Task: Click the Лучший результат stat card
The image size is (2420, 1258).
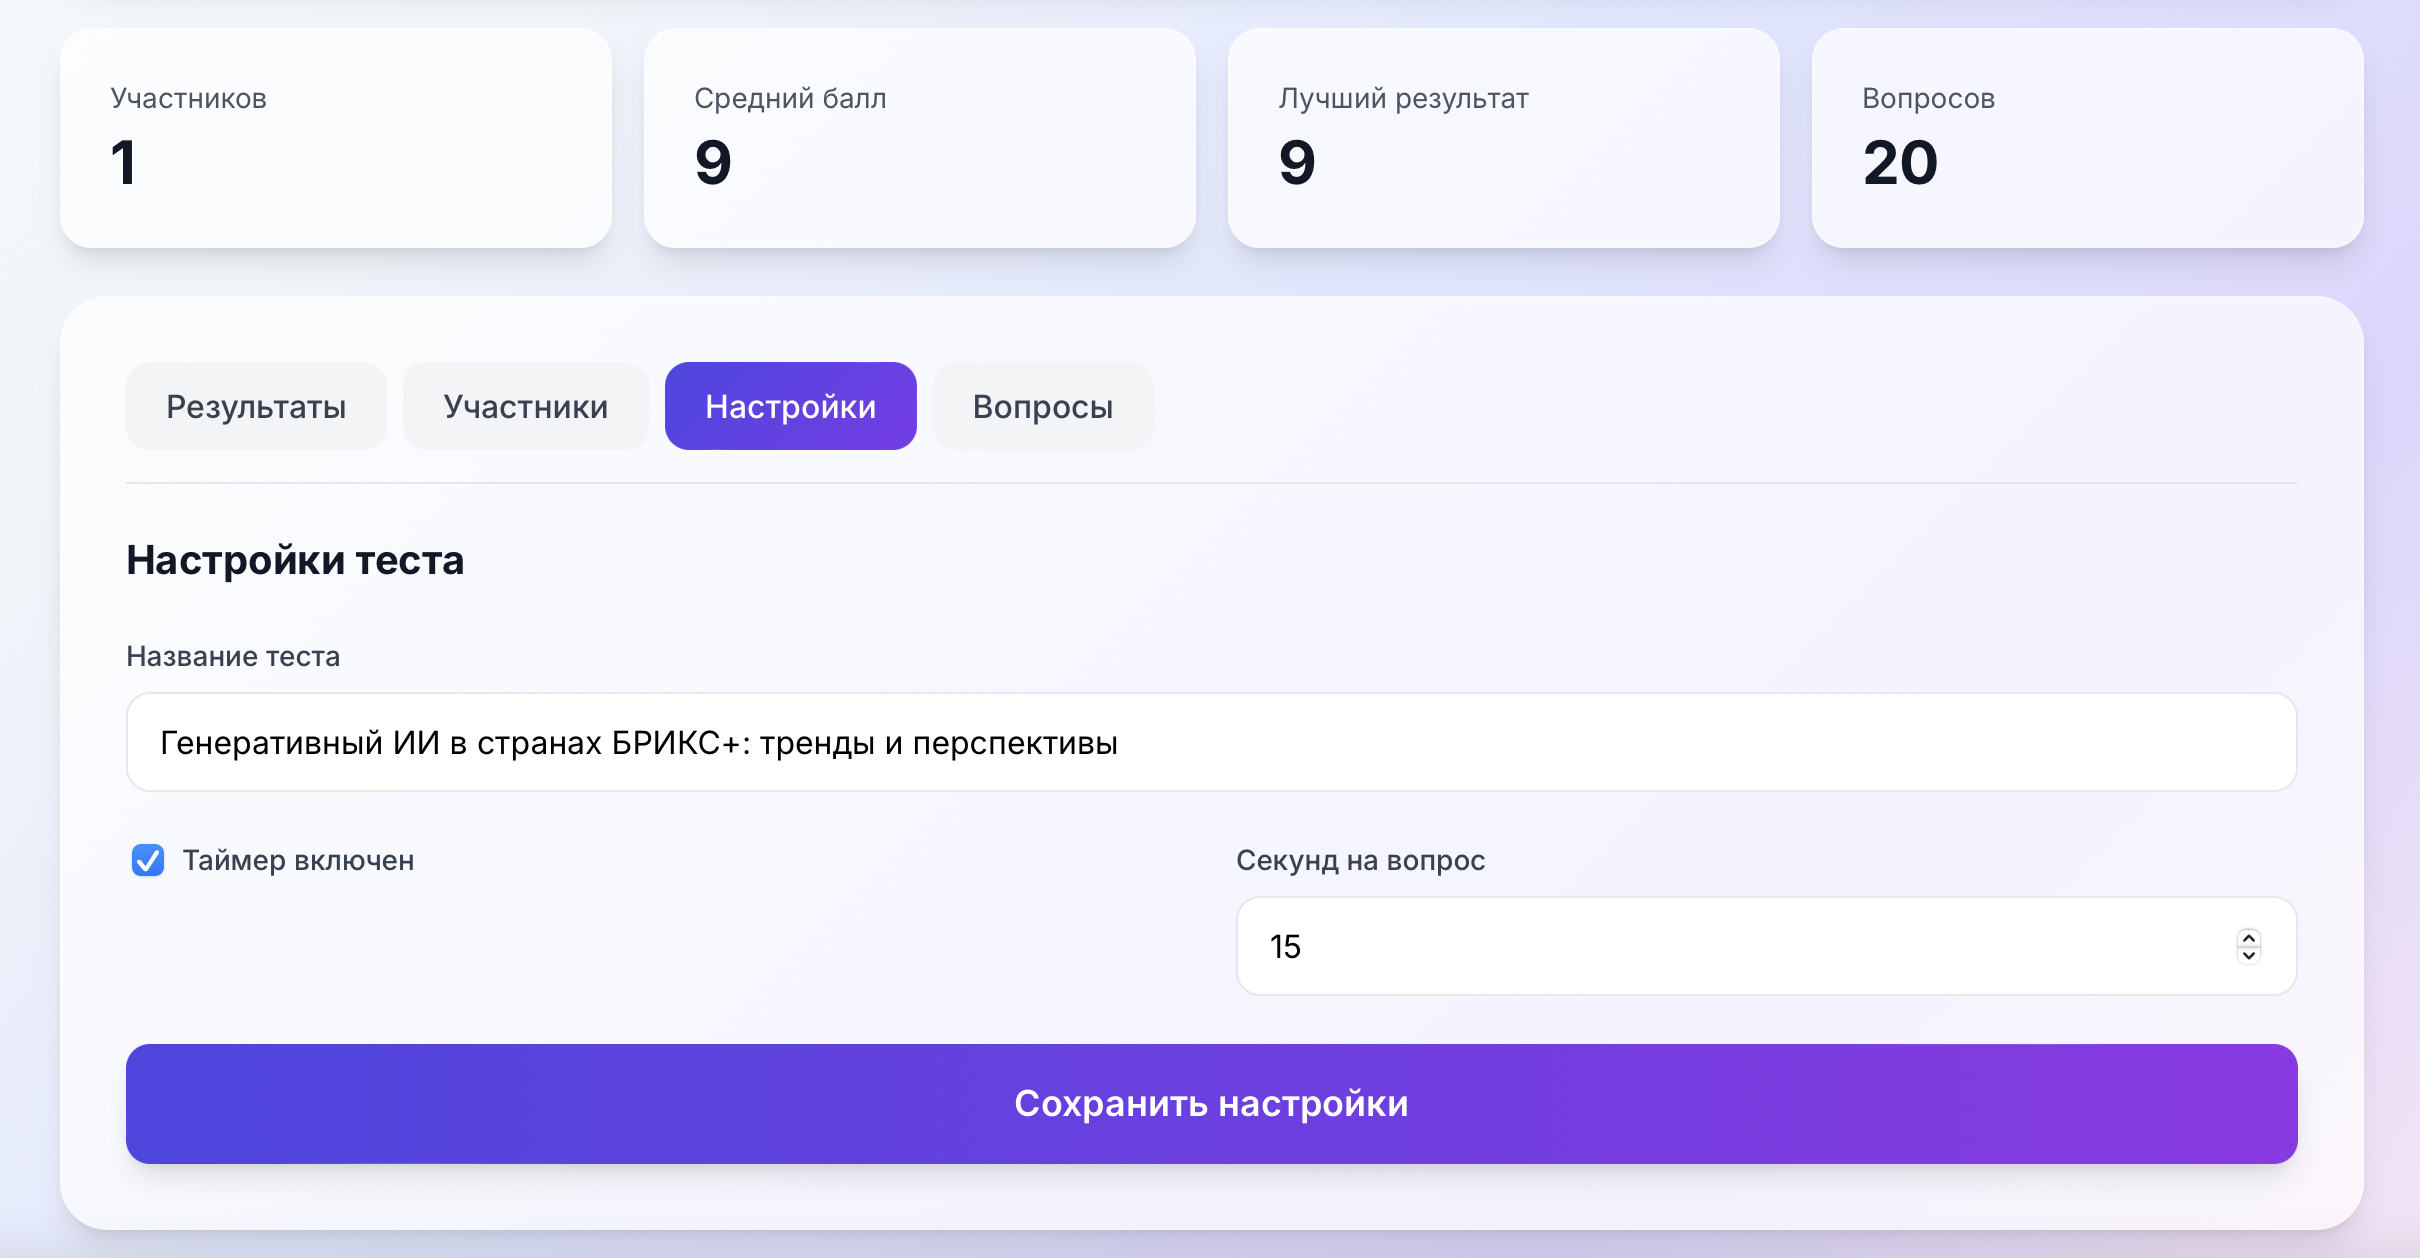Action: click(x=1503, y=138)
